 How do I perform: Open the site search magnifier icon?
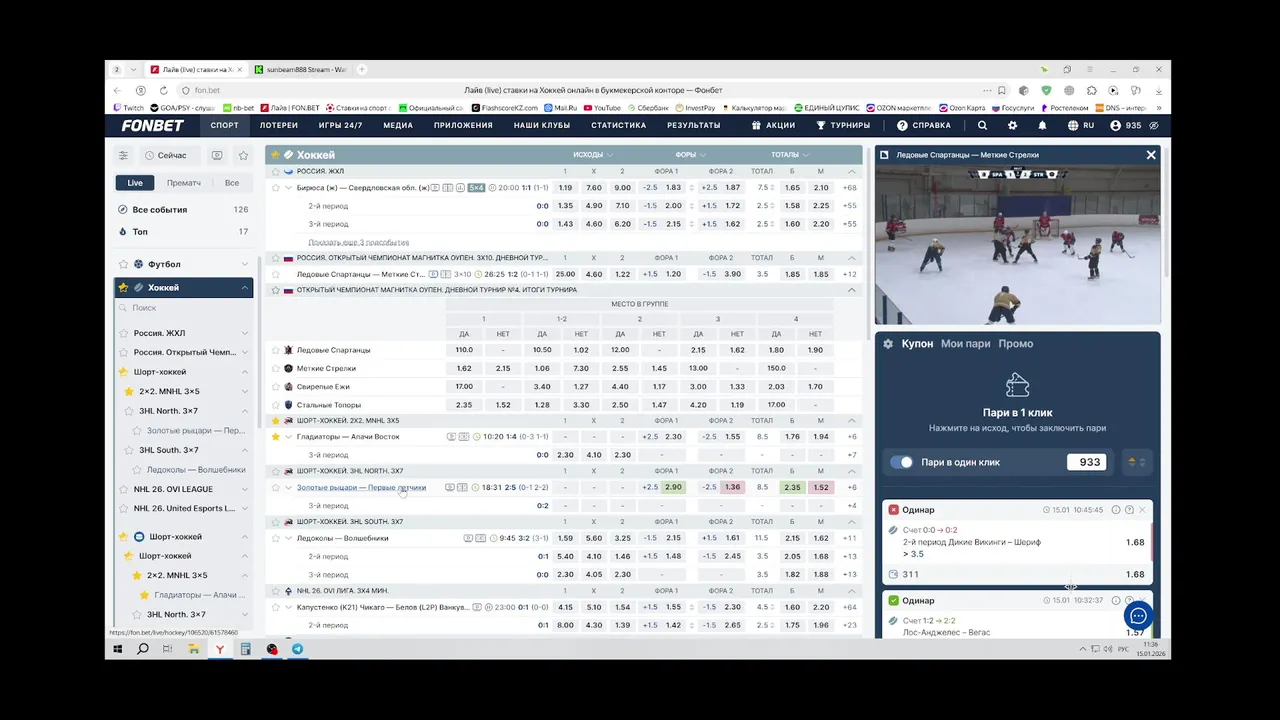point(982,126)
